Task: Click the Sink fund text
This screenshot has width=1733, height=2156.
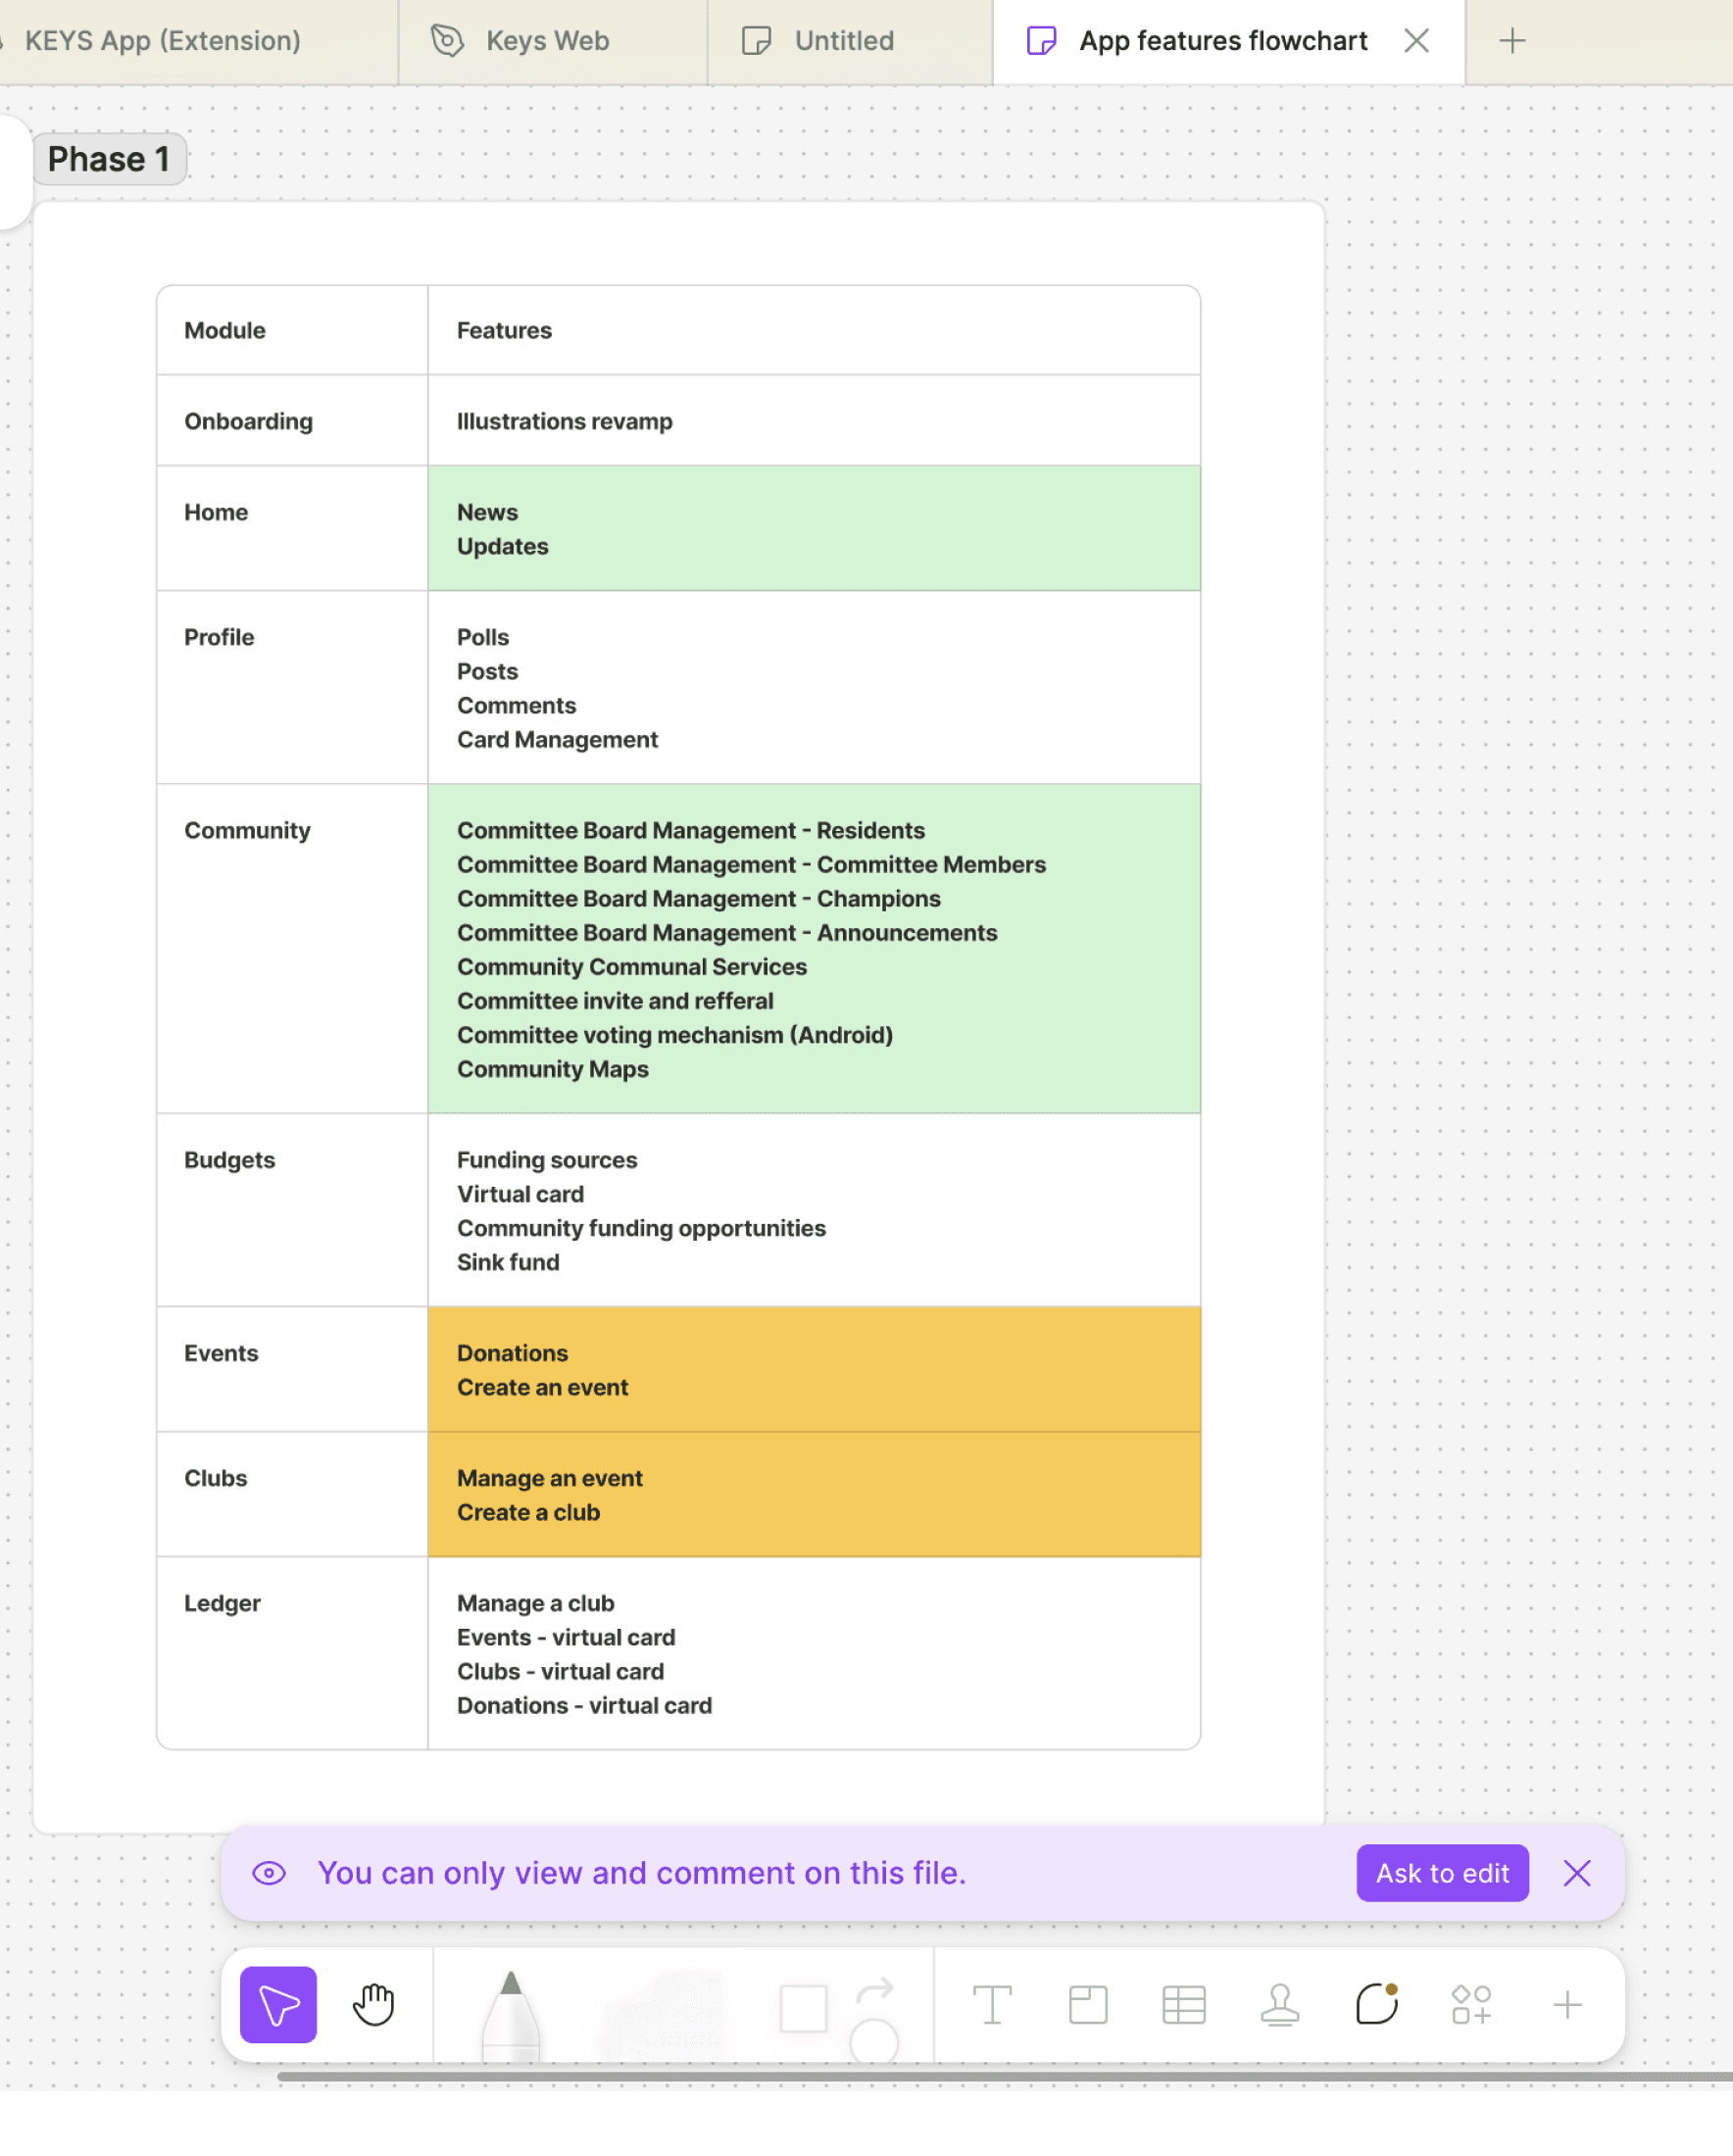Action: pos(508,1262)
